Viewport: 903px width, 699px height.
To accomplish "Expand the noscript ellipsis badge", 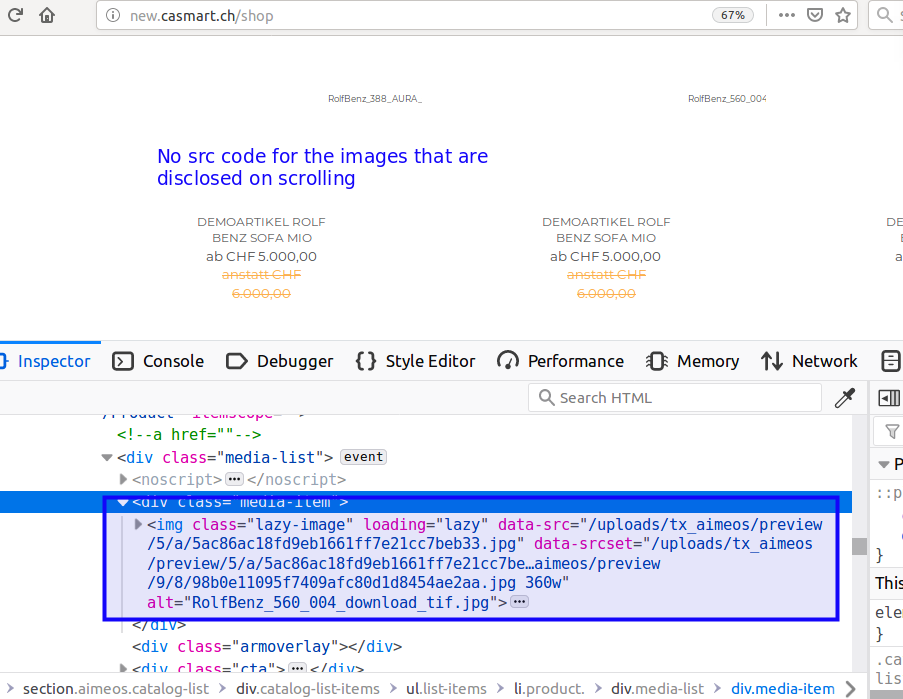I will click(x=234, y=479).
